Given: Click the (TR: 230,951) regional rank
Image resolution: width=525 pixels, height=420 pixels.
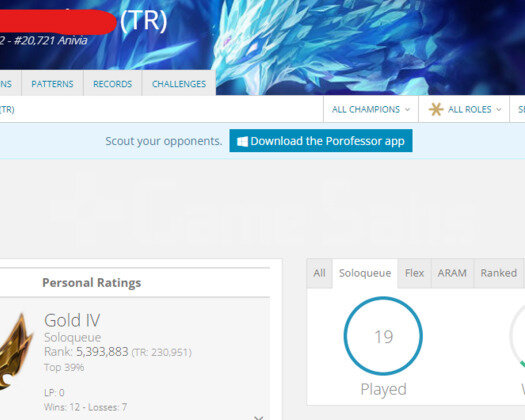Looking at the screenshot, I should coord(161,352).
